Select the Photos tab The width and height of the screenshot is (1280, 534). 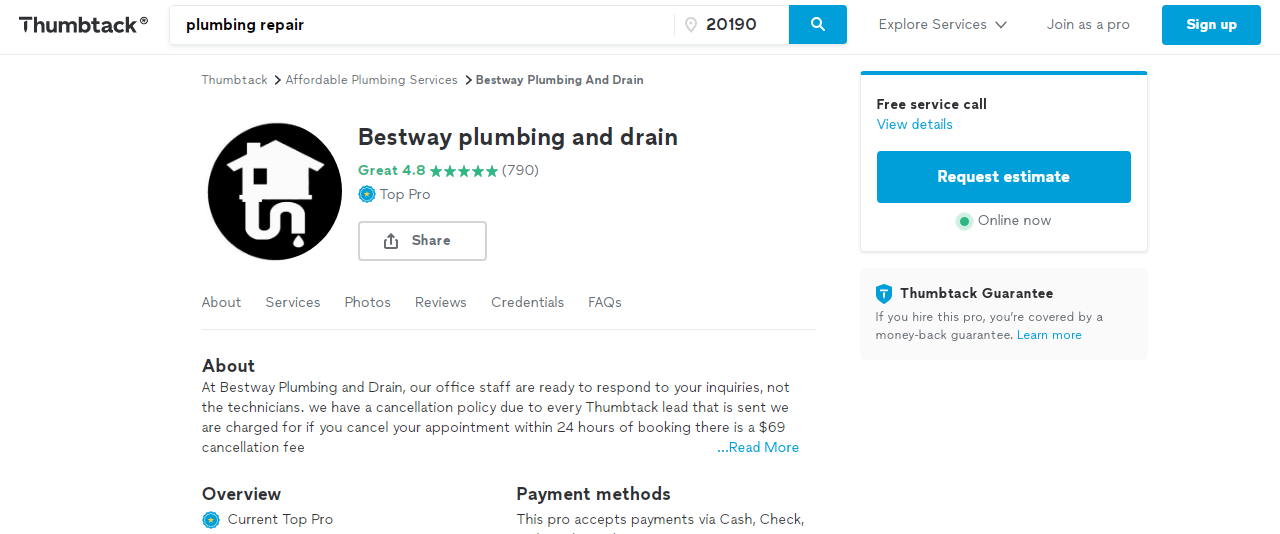(367, 302)
